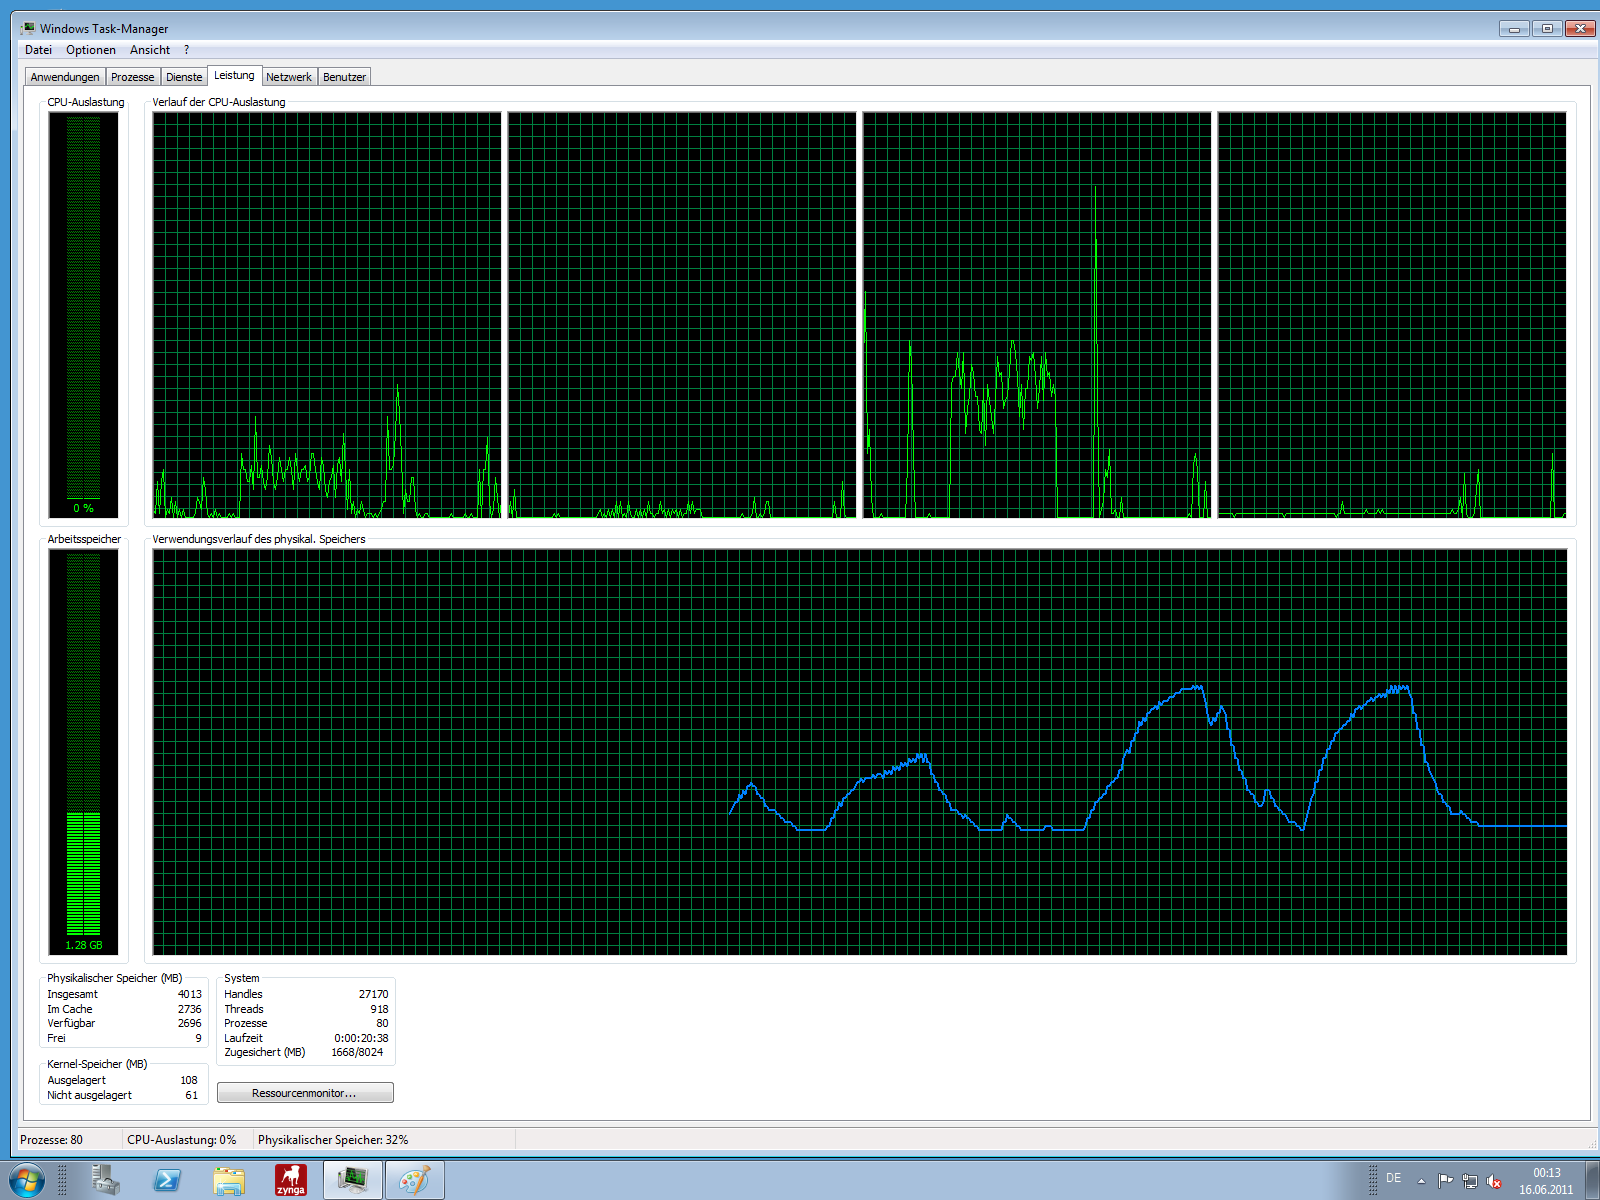This screenshot has height=1200, width=1600.
Task: Open the Zynga taskbar shortcut
Action: pyautogui.click(x=291, y=1181)
